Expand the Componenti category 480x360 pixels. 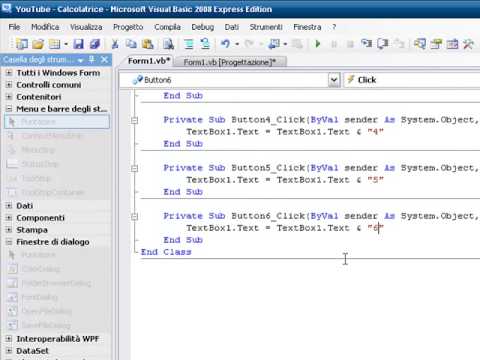(9, 218)
